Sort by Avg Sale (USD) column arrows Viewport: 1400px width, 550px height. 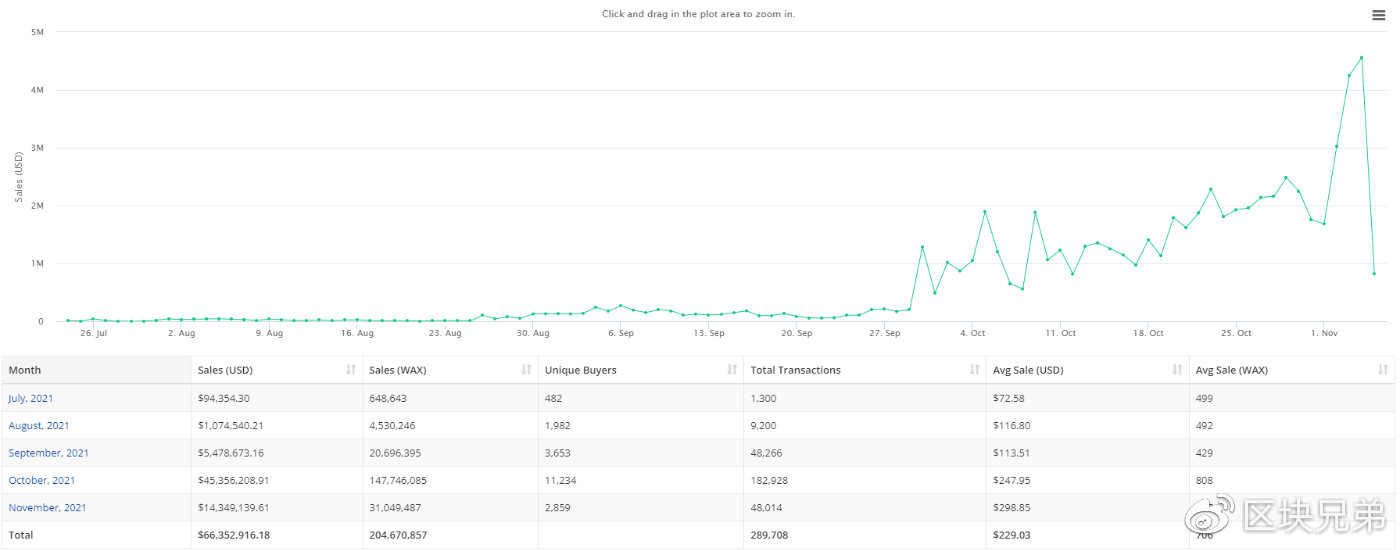click(1177, 370)
